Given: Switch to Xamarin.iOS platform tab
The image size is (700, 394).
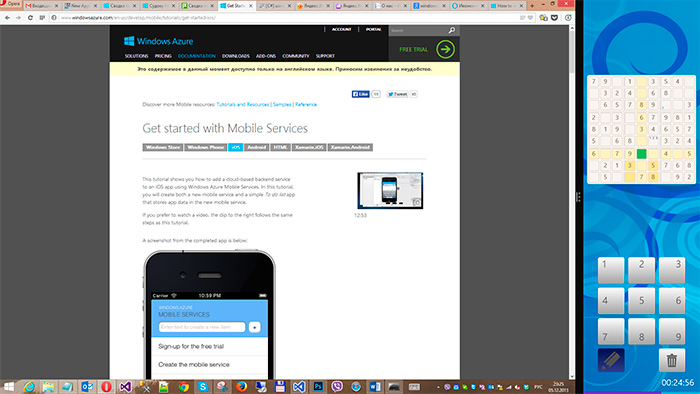Looking at the screenshot, I should click(x=309, y=147).
